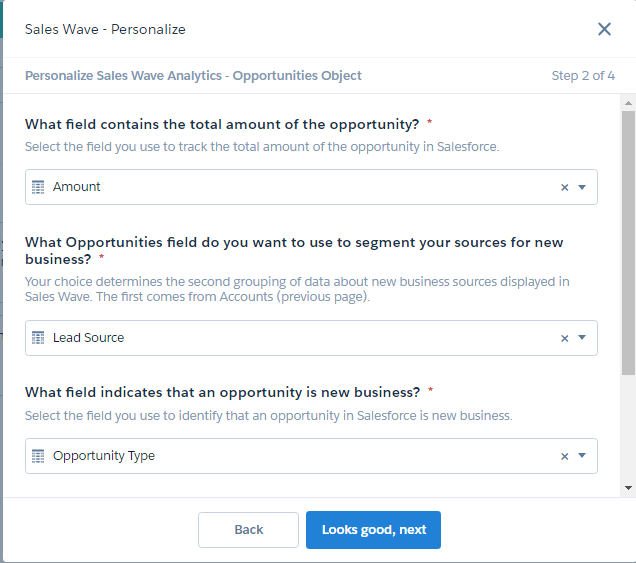This screenshot has width=636, height=563.
Task: Open the Amount field dropdown arrow
Action: click(x=582, y=187)
